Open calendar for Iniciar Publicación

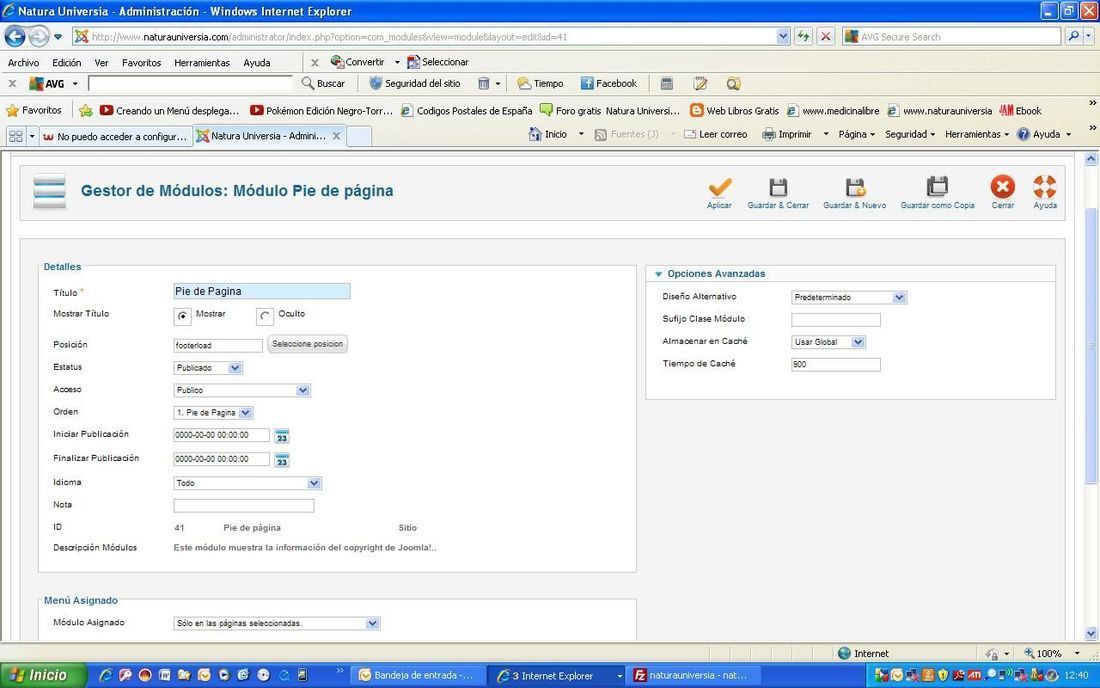point(281,436)
